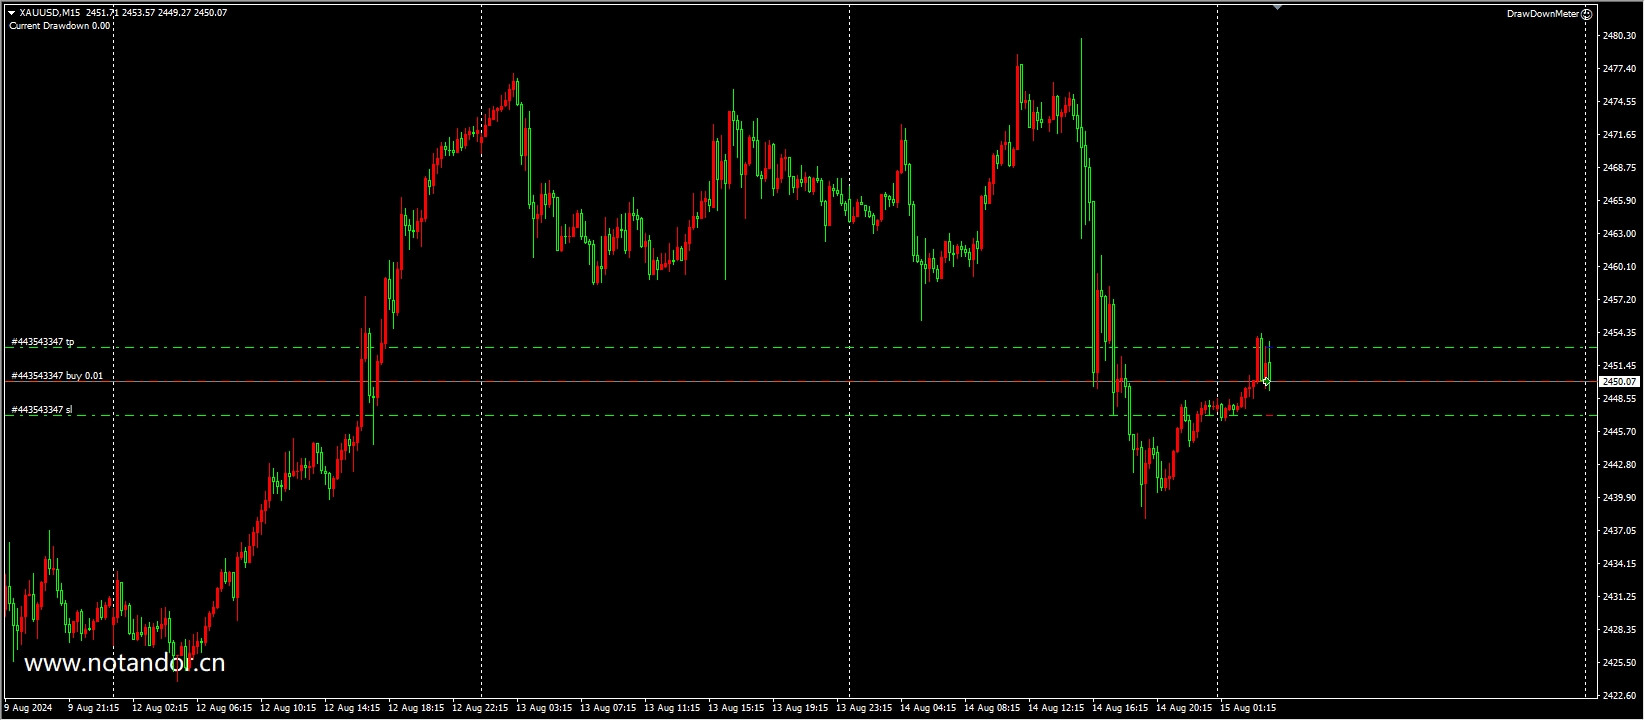Select the #443543347 tp take-profit label
Screen dimensions: 1645x721
[x=42, y=342]
